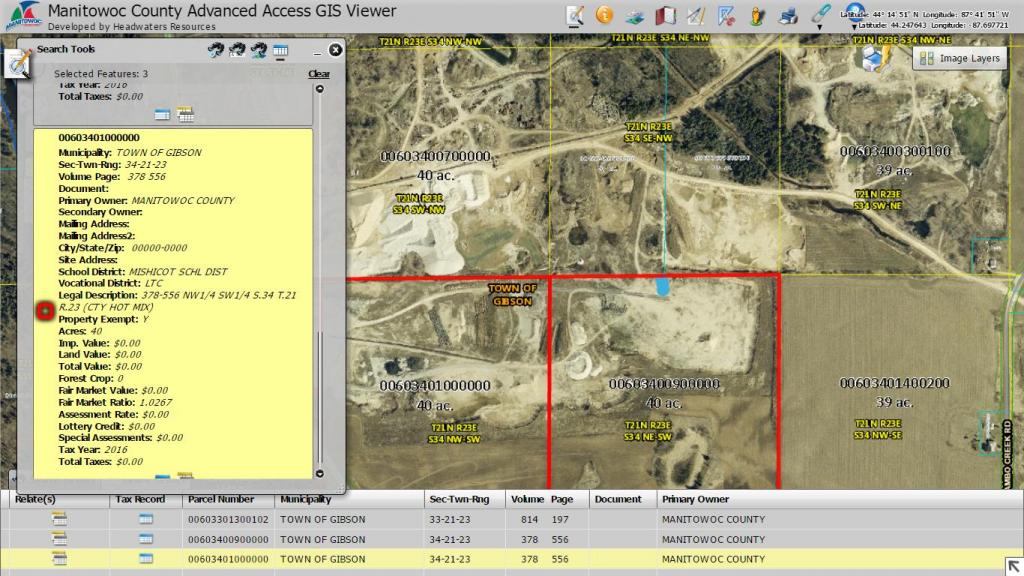Open the red bookmarks book icon
The width and height of the screenshot is (1024, 576).
[x=665, y=16]
